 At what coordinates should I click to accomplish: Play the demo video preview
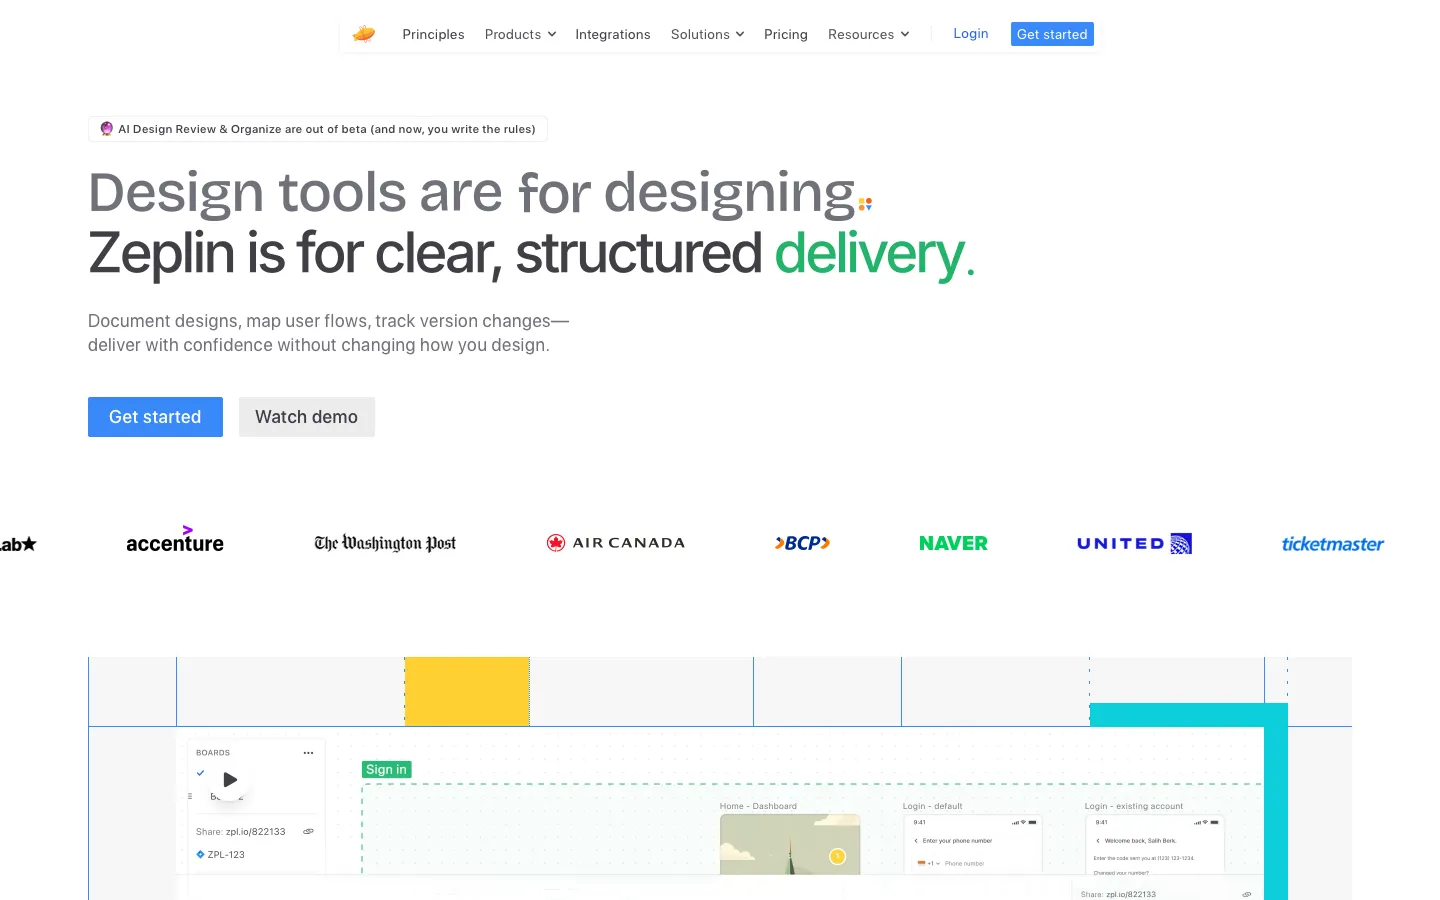pos(230,779)
